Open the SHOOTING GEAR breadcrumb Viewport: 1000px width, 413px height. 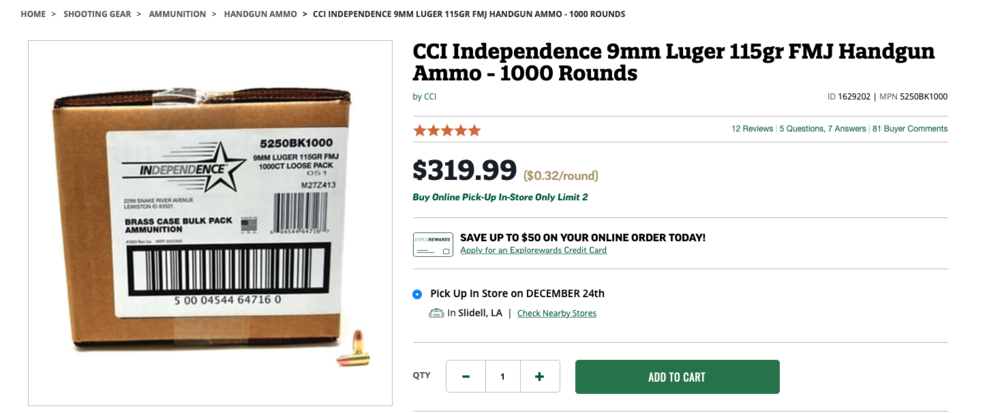click(x=100, y=14)
